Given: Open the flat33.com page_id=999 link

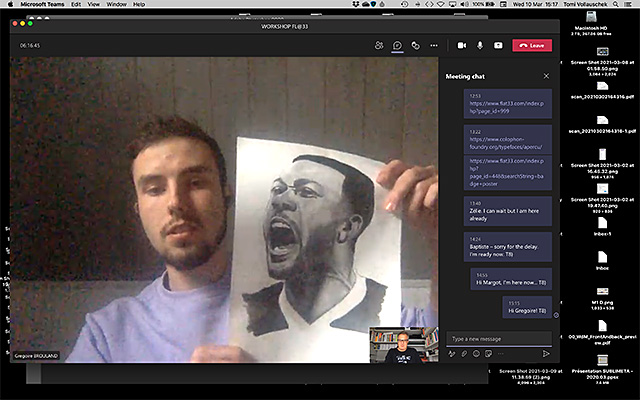Looking at the screenshot, I should (x=507, y=107).
